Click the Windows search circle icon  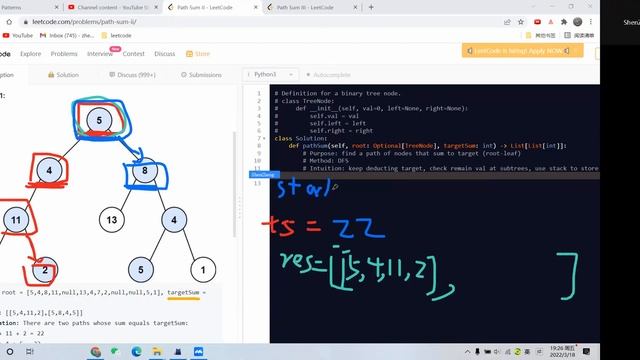pyautogui.click(x=10, y=351)
